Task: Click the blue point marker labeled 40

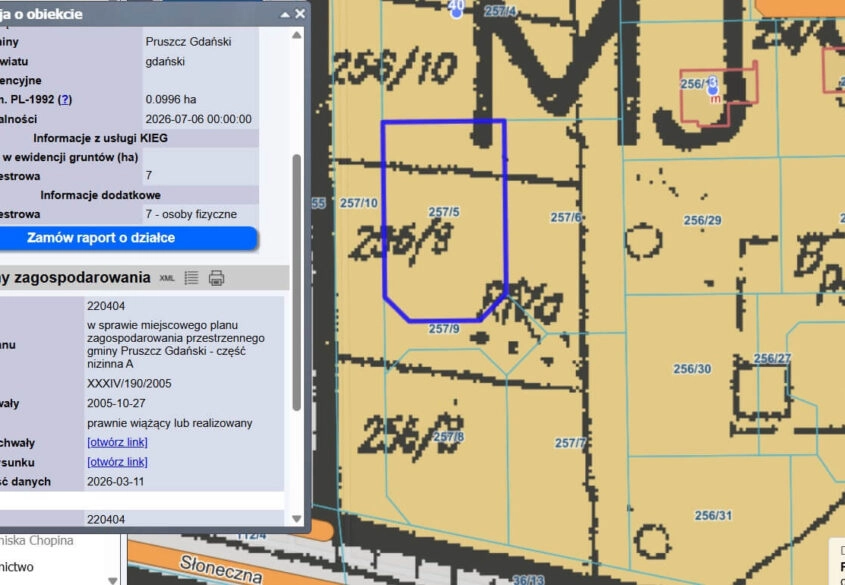Action: [x=456, y=12]
